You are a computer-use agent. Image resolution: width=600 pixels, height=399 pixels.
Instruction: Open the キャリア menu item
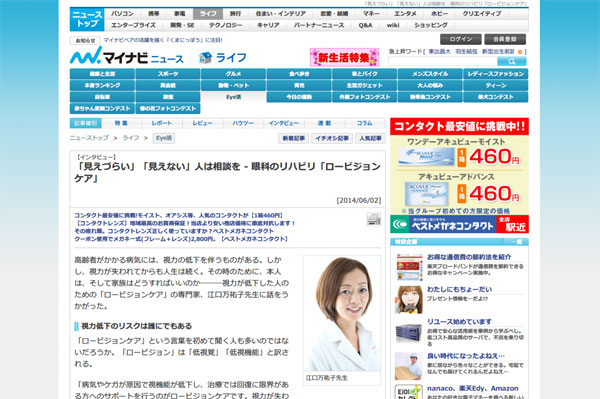click(x=268, y=25)
